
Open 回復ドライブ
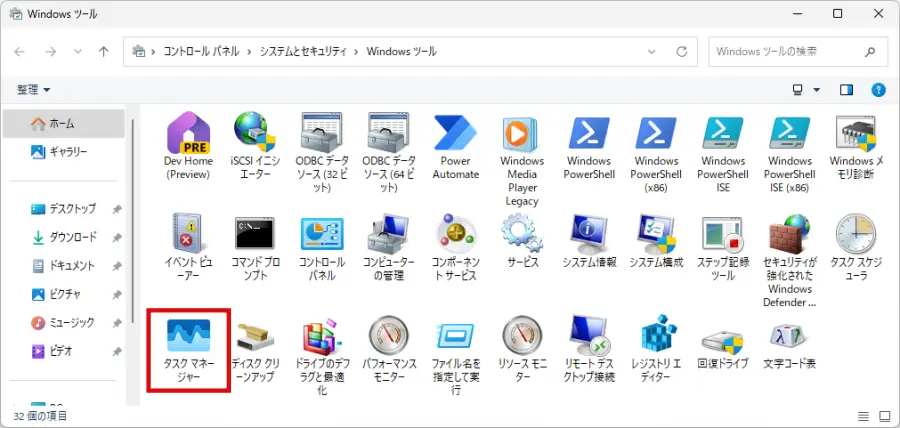(x=723, y=343)
